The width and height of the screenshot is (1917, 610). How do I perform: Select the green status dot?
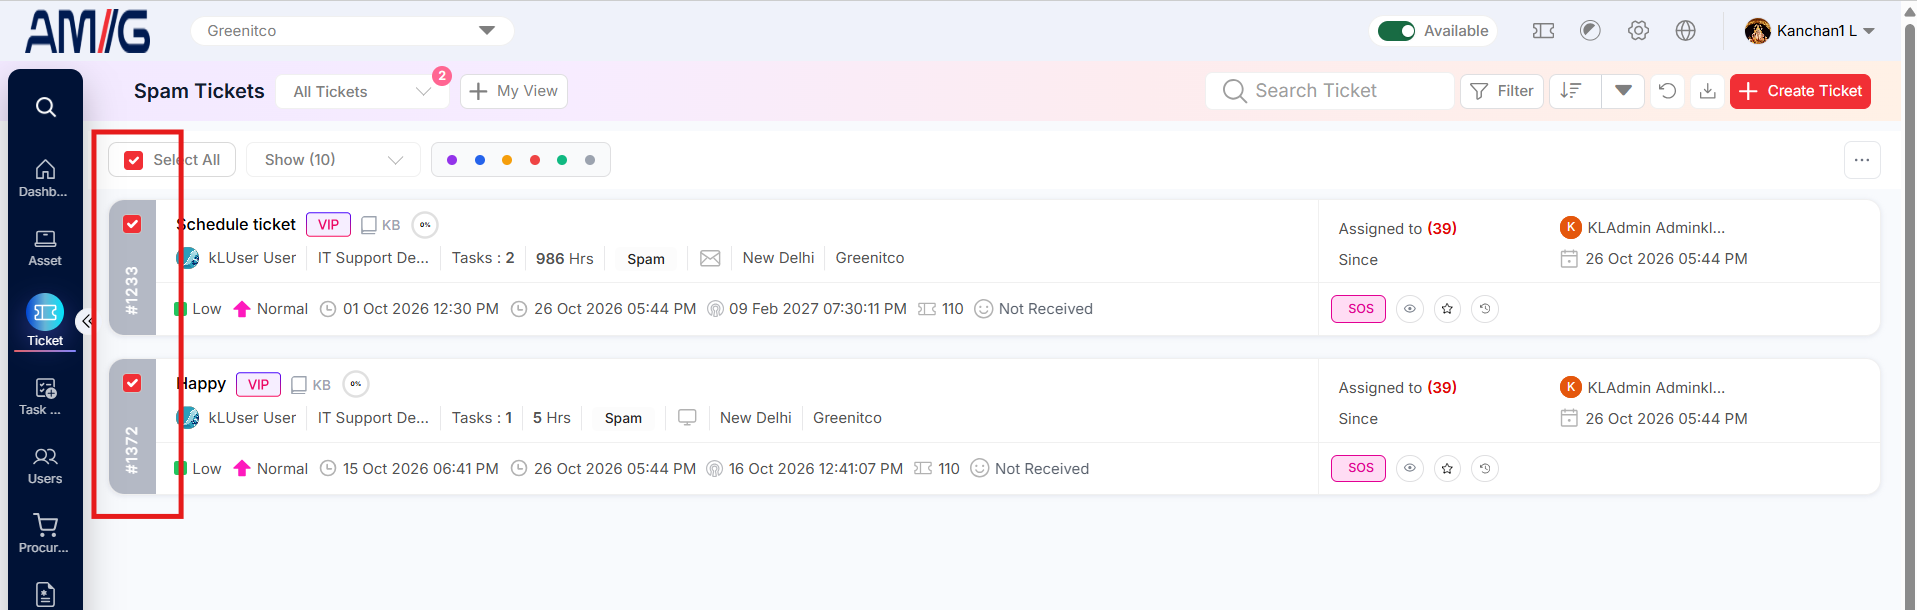[562, 160]
